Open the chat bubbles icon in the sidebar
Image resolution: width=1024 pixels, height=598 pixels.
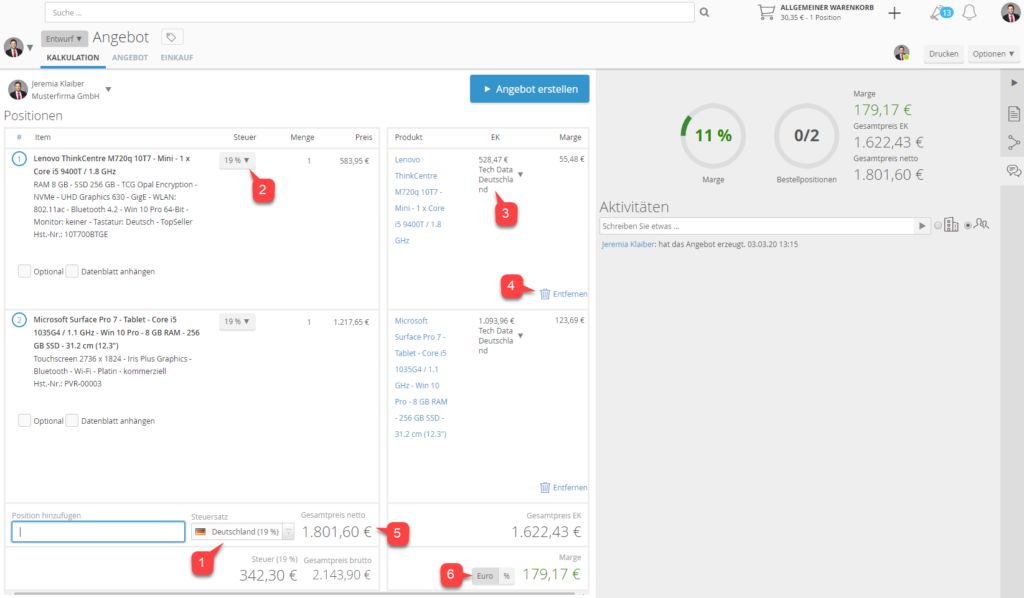(x=1014, y=171)
